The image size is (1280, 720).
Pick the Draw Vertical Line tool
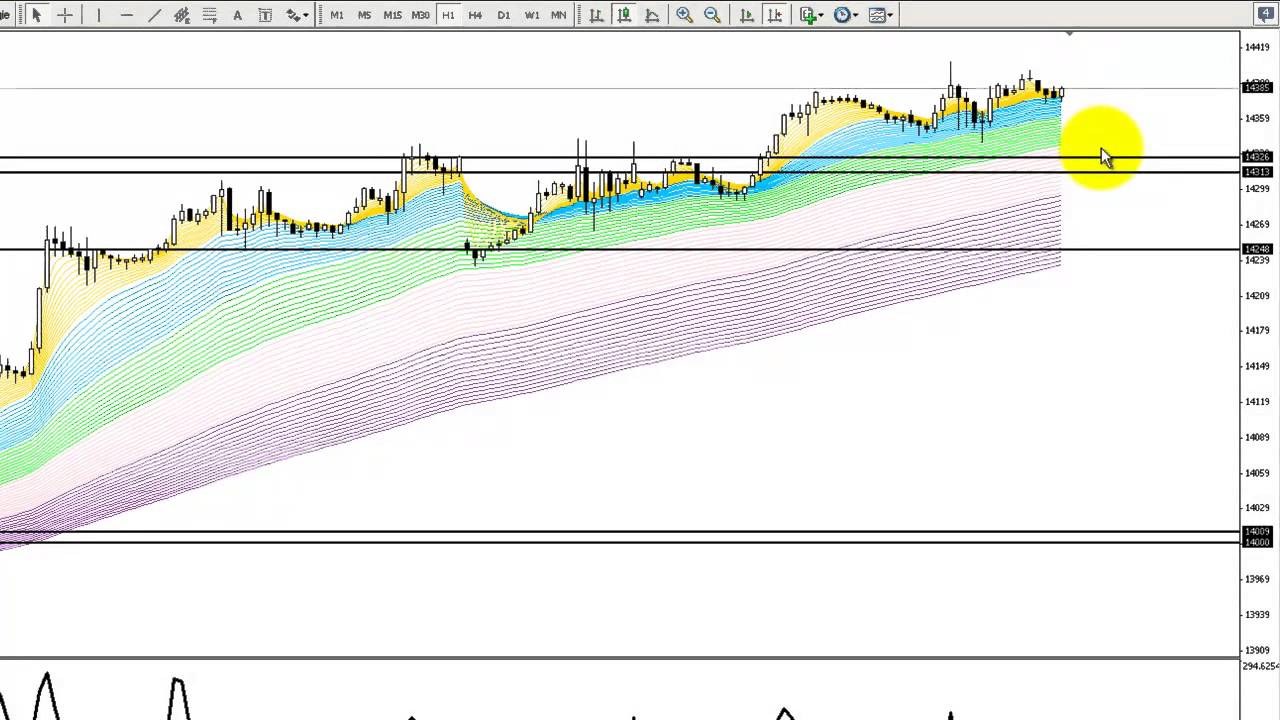point(98,15)
